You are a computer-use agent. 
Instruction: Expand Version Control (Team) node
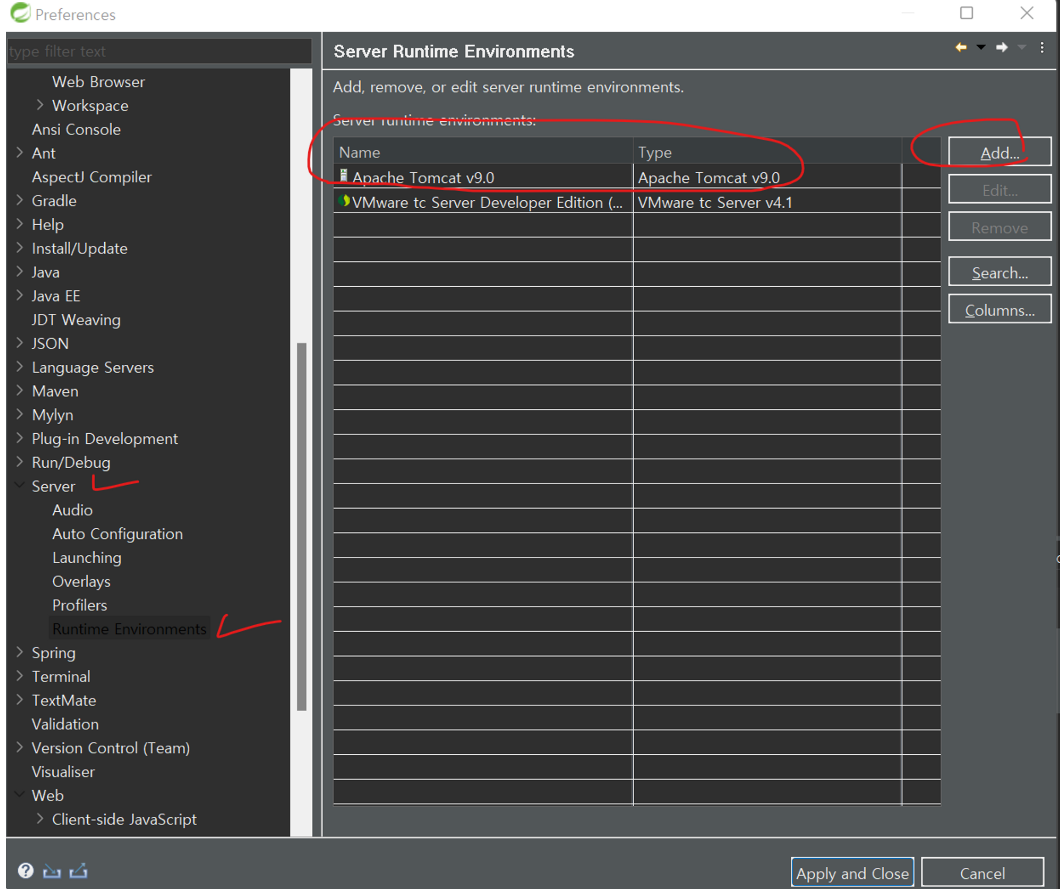pyautogui.click(x=20, y=747)
